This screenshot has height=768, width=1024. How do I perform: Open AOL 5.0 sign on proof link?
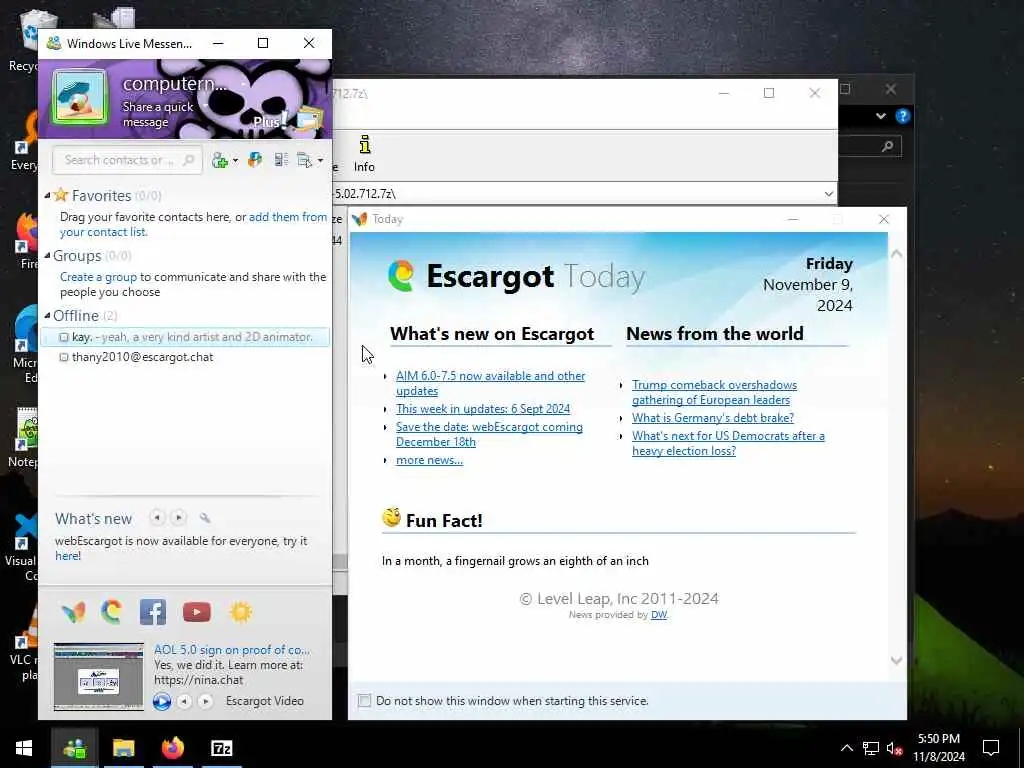(x=232, y=650)
